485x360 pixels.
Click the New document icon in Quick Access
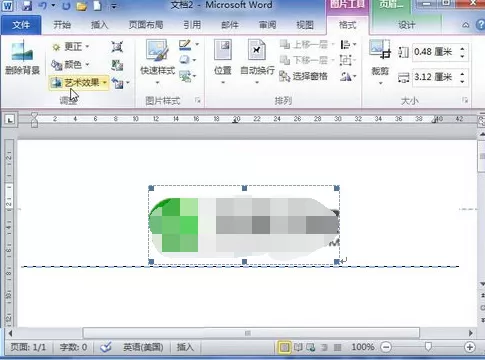tap(97, 6)
